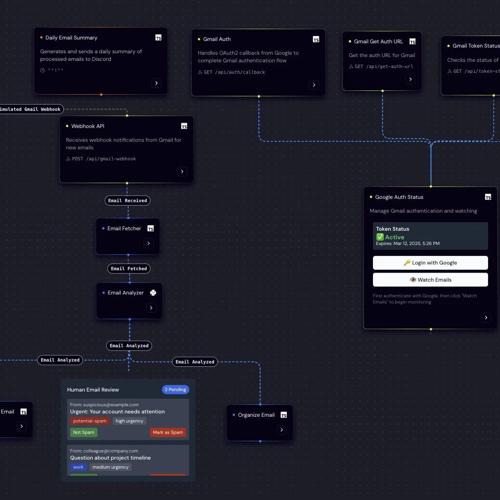Screen dimensions: 500x500
Task: Click the Token Status heading
Action: 393,229
